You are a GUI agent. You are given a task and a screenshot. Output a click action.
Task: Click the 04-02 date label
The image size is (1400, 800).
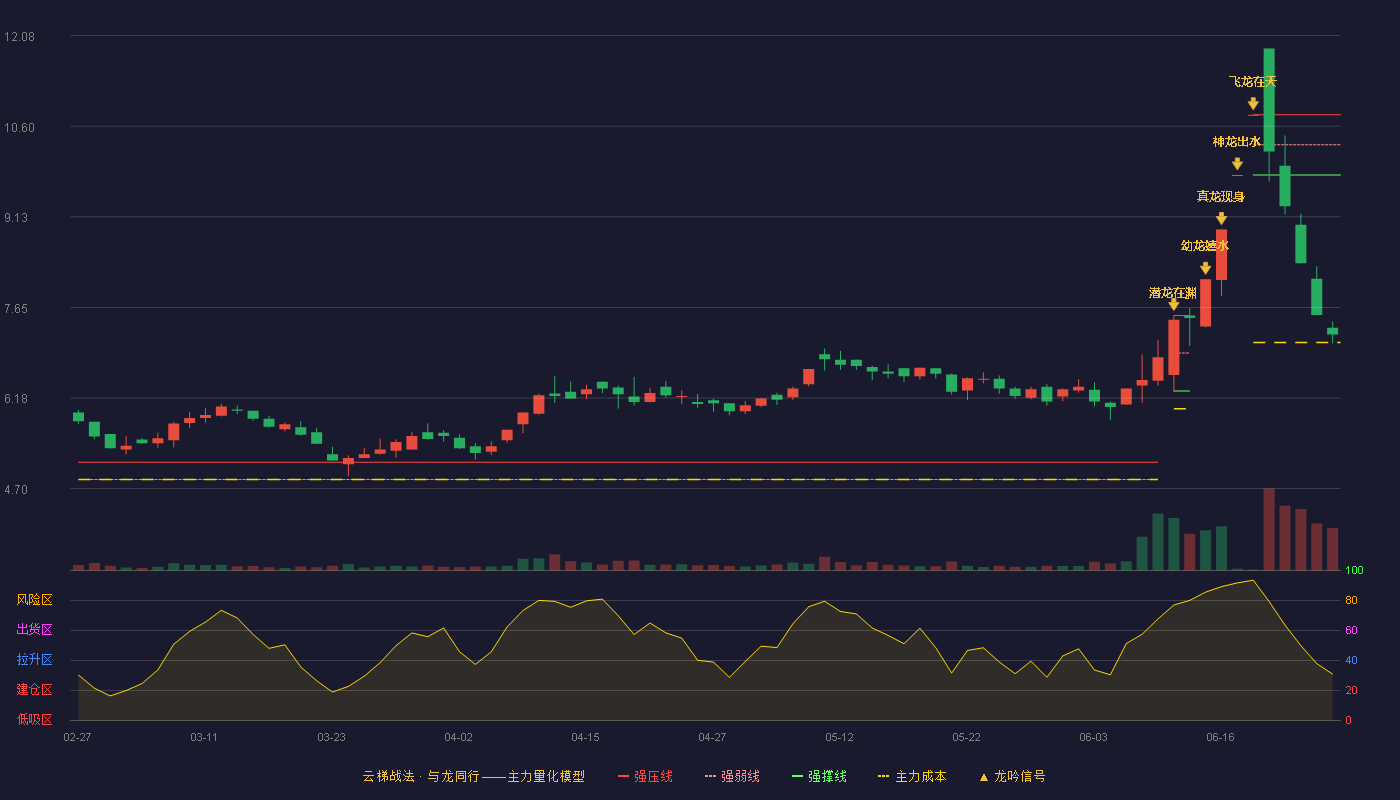coord(458,737)
